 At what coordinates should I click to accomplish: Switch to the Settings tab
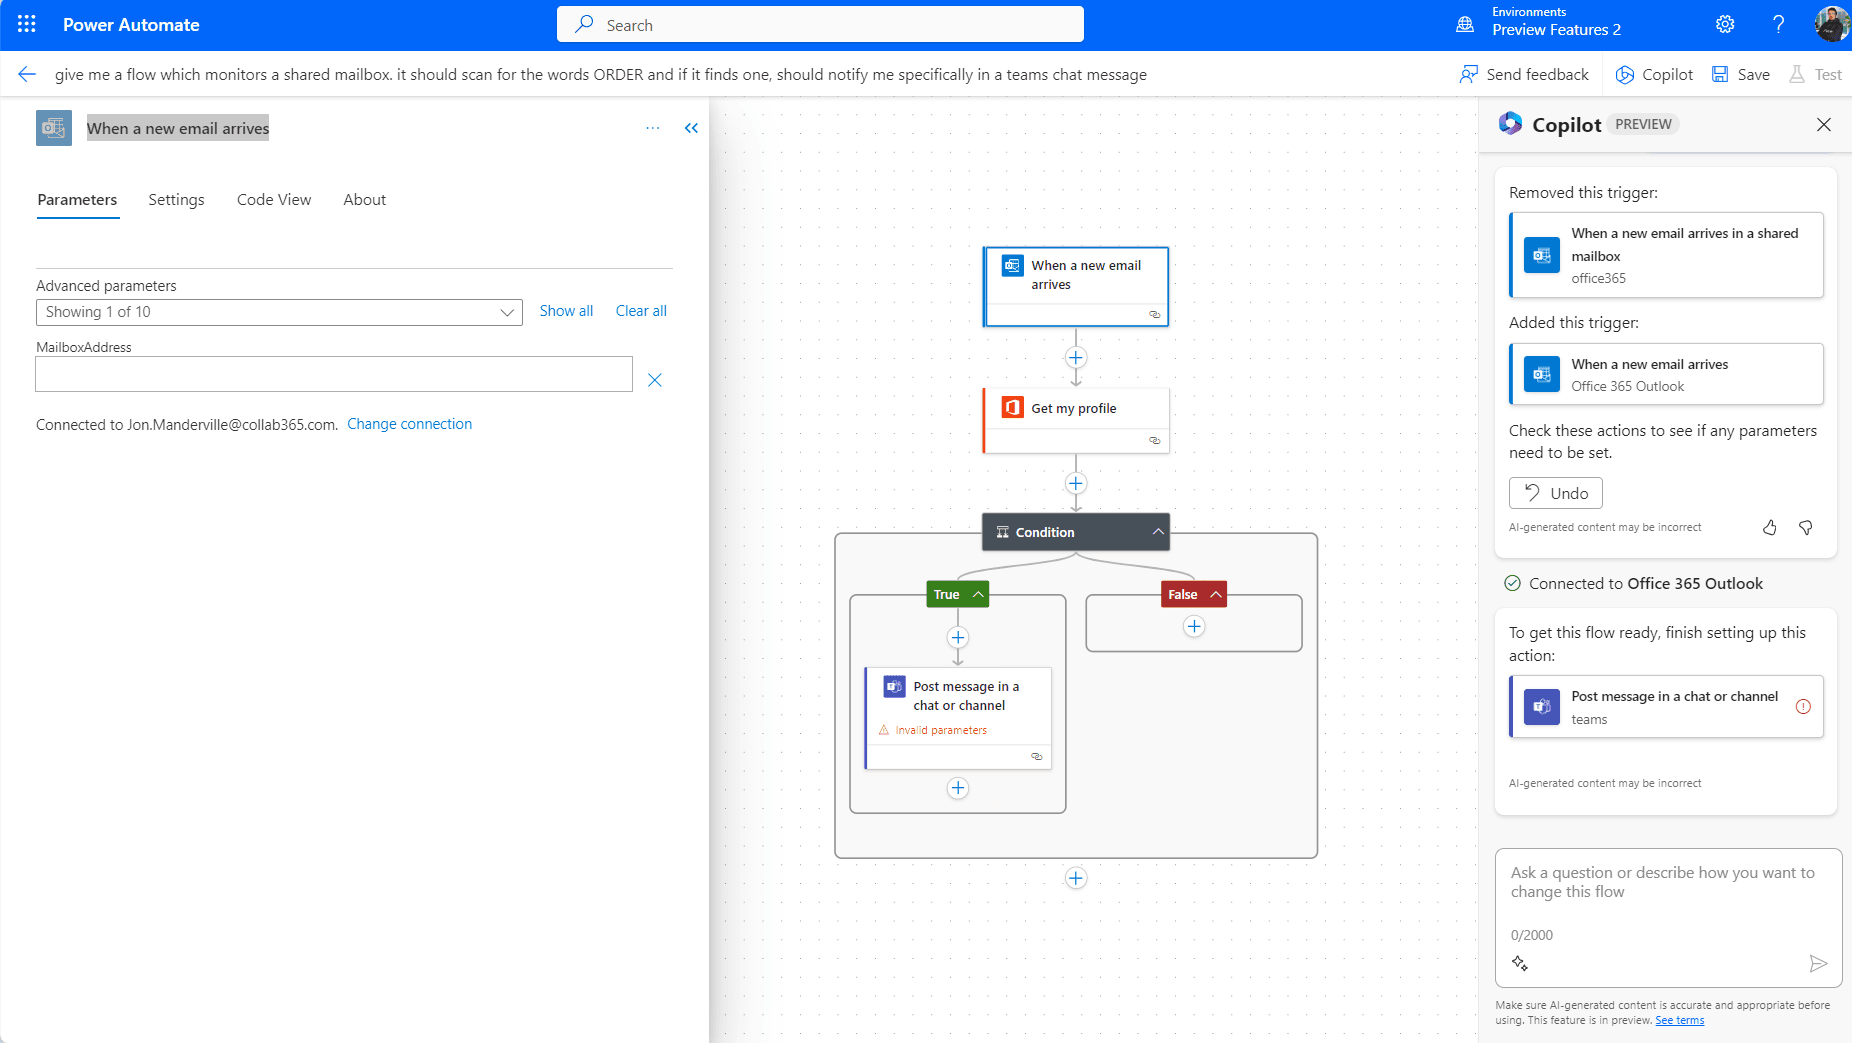coord(176,200)
